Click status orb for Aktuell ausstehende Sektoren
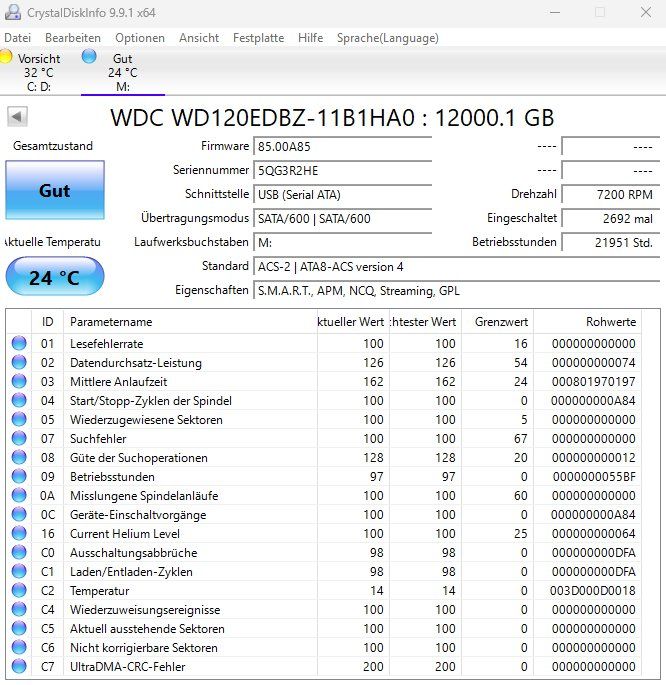666x685 pixels. pyautogui.click(x=19, y=628)
